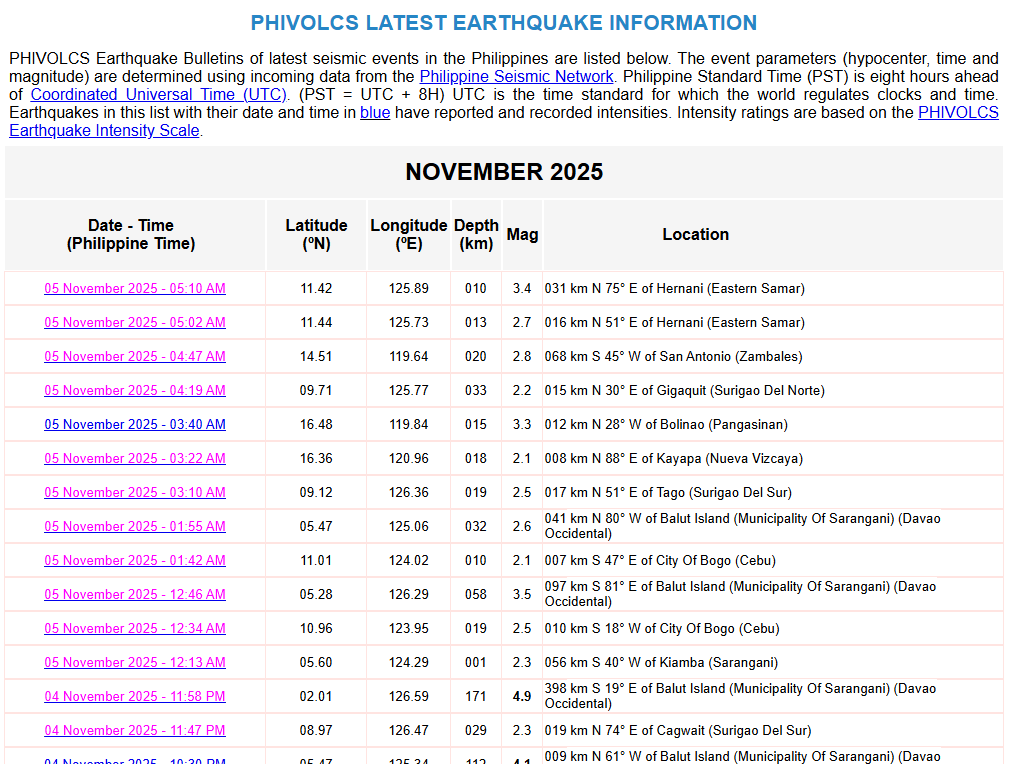
Task: Click the Depth (km) column header
Action: click(476, 234)
